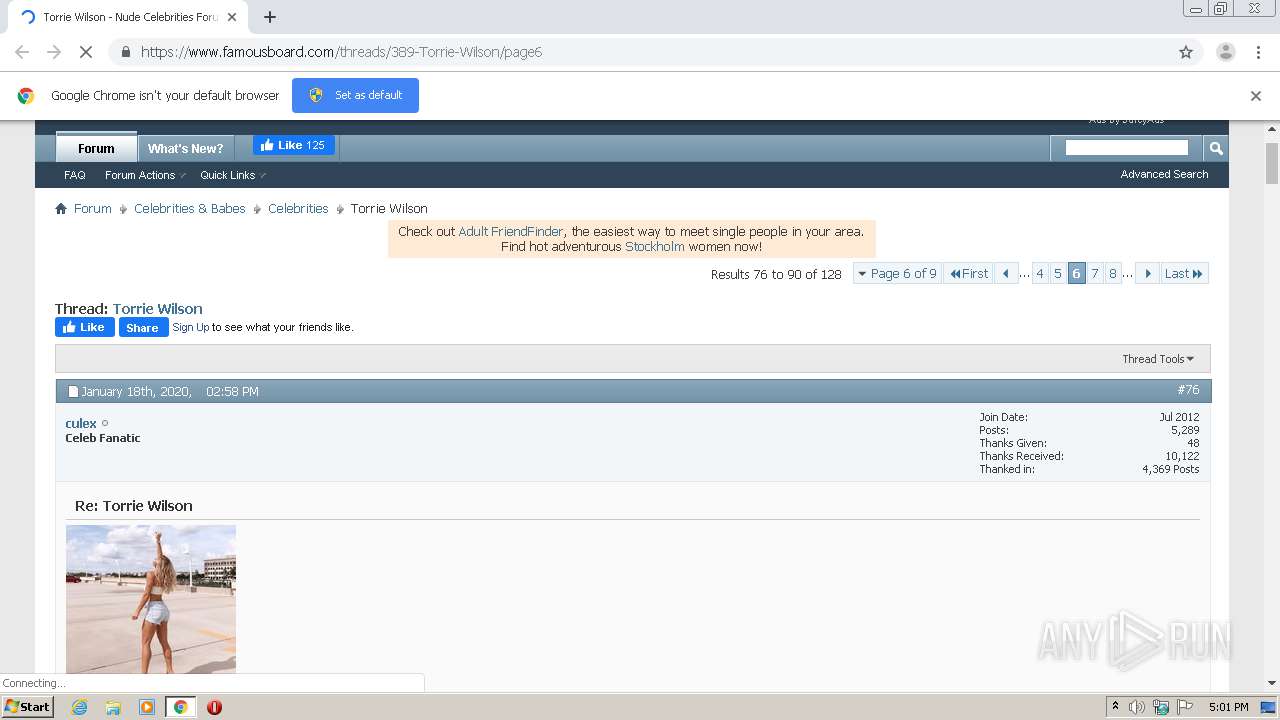Open the volume speaker tray icon

tap(1137, 707)
